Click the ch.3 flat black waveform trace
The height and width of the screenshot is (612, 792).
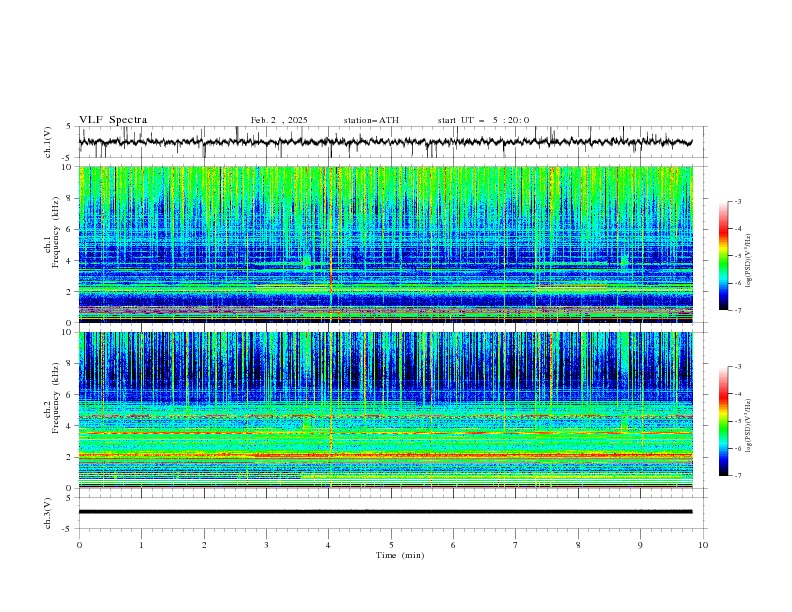385,512
